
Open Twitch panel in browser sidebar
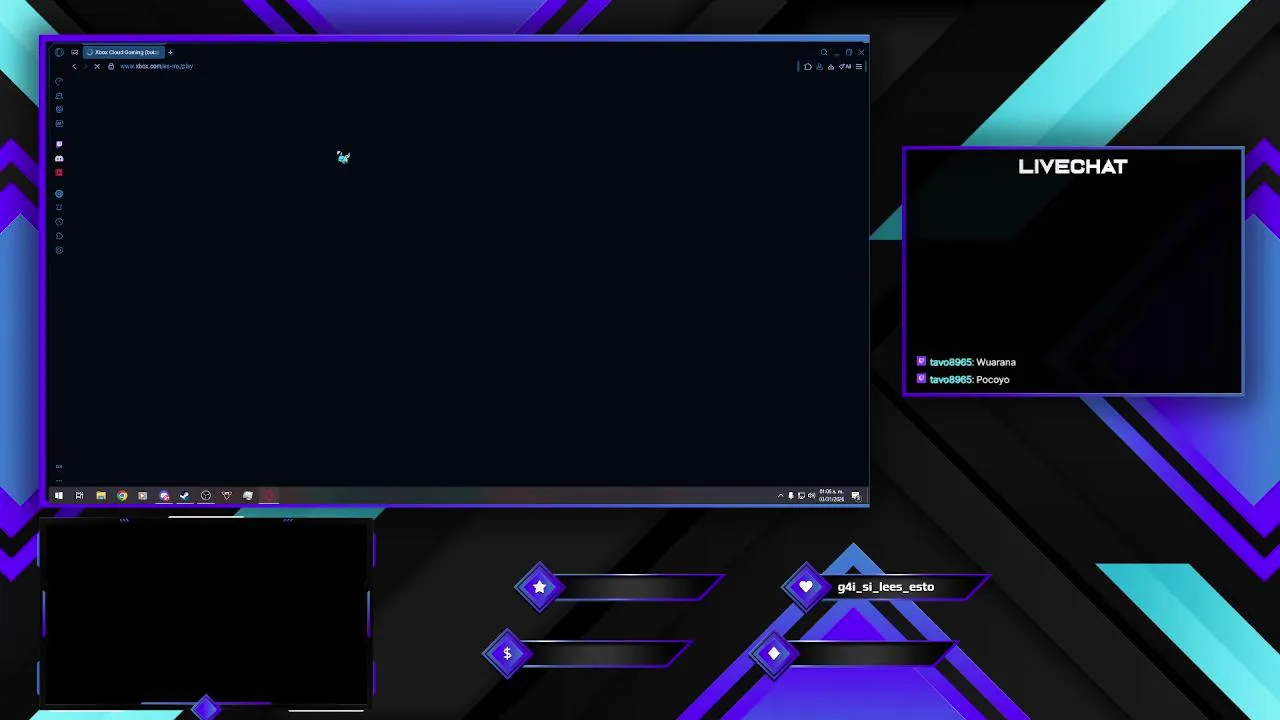point(59,145)
